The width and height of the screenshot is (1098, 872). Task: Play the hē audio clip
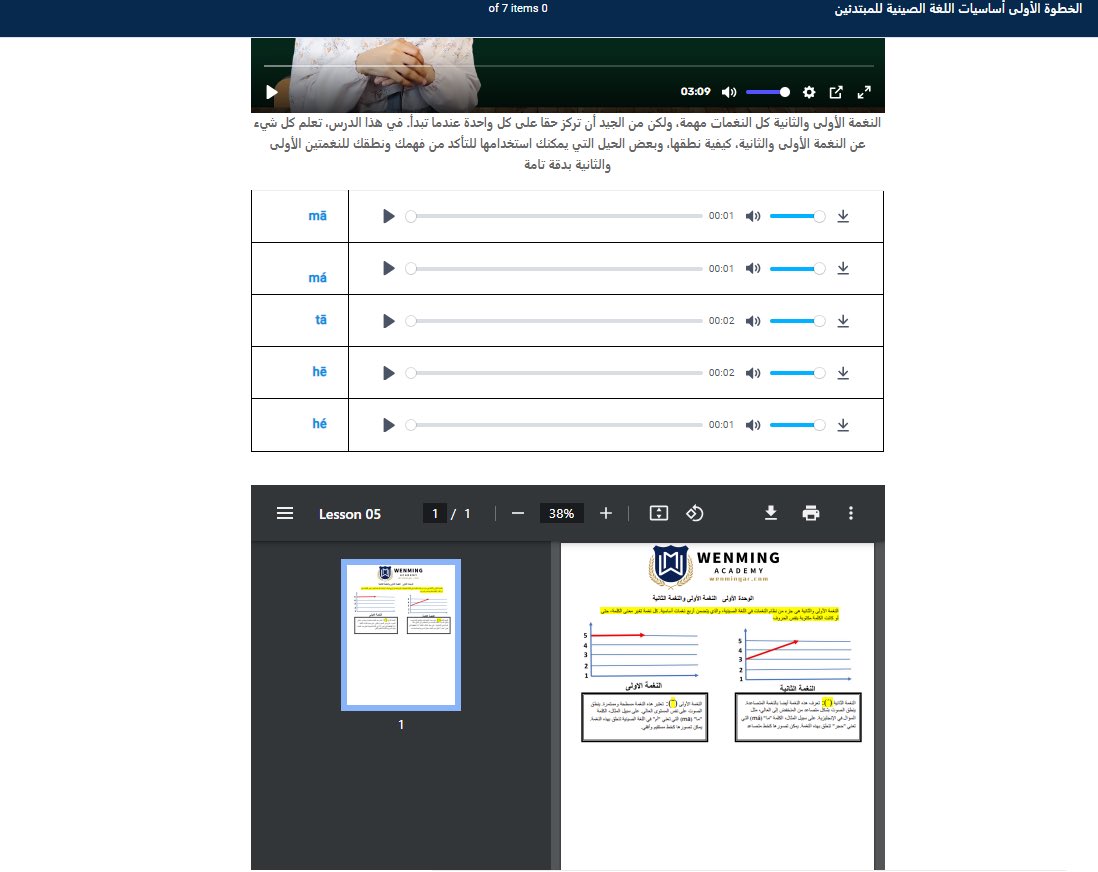389,373
